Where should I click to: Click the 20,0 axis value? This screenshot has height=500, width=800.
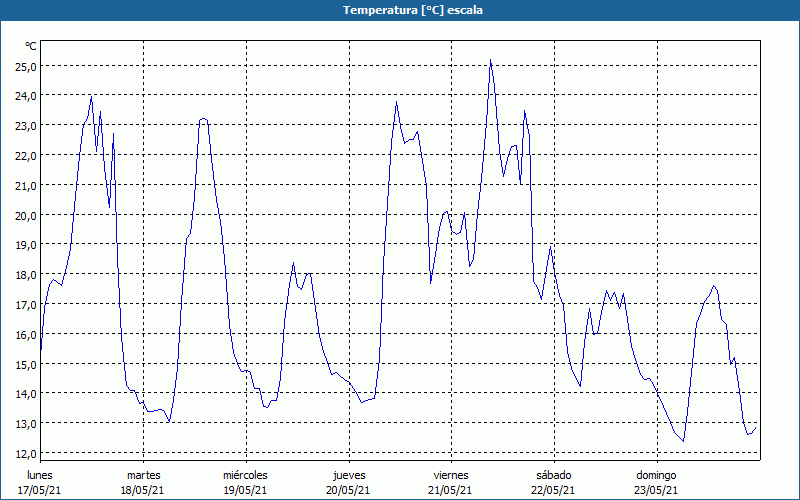(27, 215)
